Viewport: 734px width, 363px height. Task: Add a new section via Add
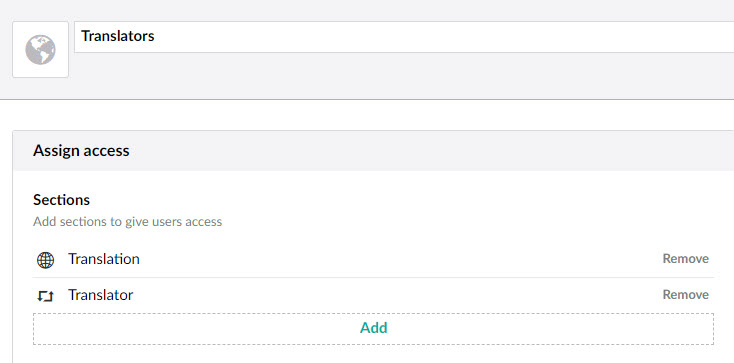coord(374,328)
